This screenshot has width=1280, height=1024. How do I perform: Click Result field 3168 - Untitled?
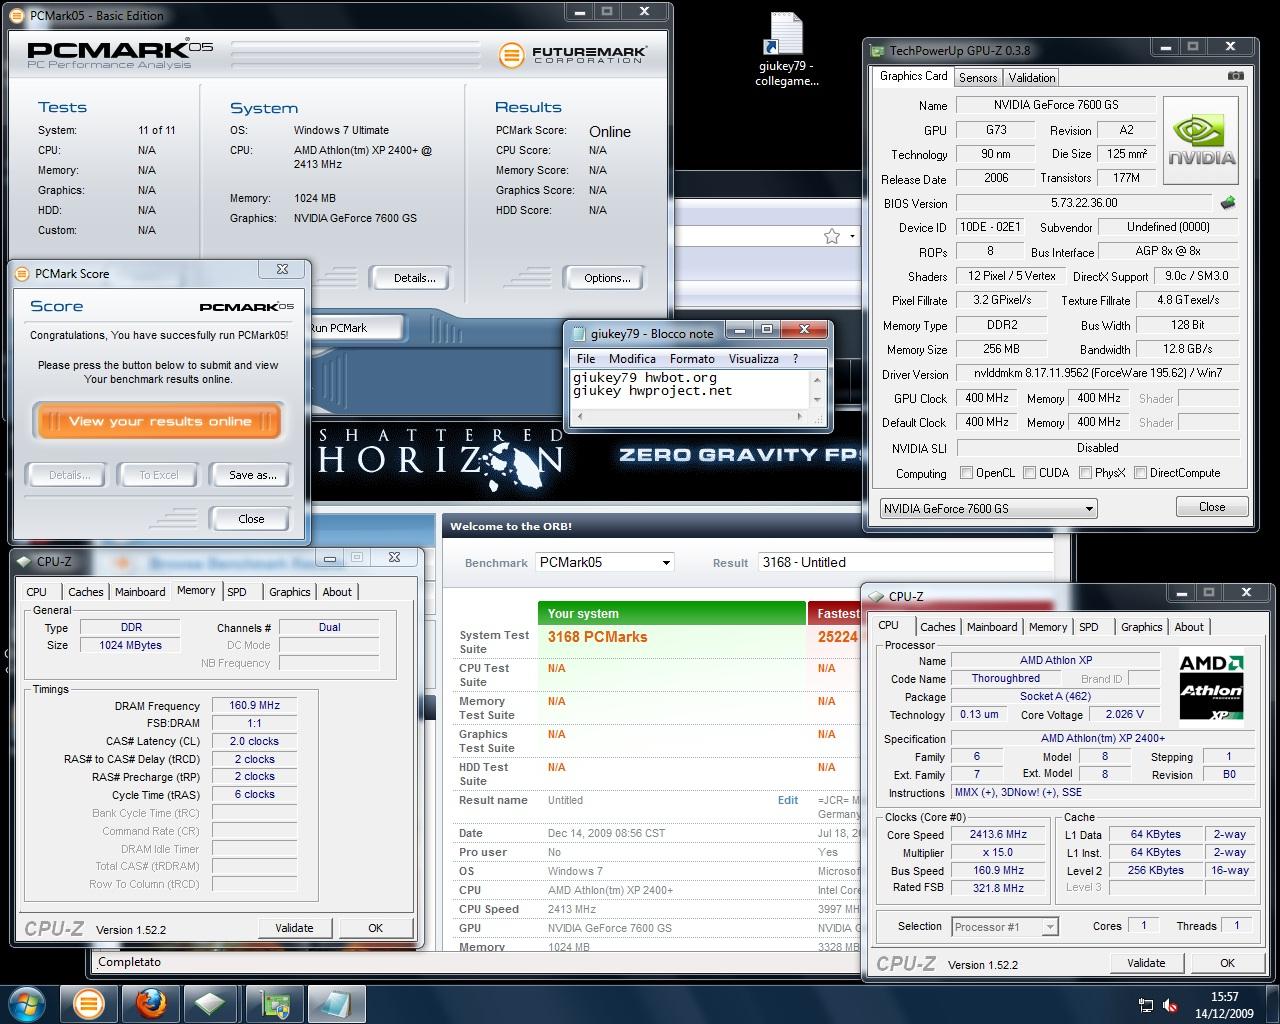point(906,562)
